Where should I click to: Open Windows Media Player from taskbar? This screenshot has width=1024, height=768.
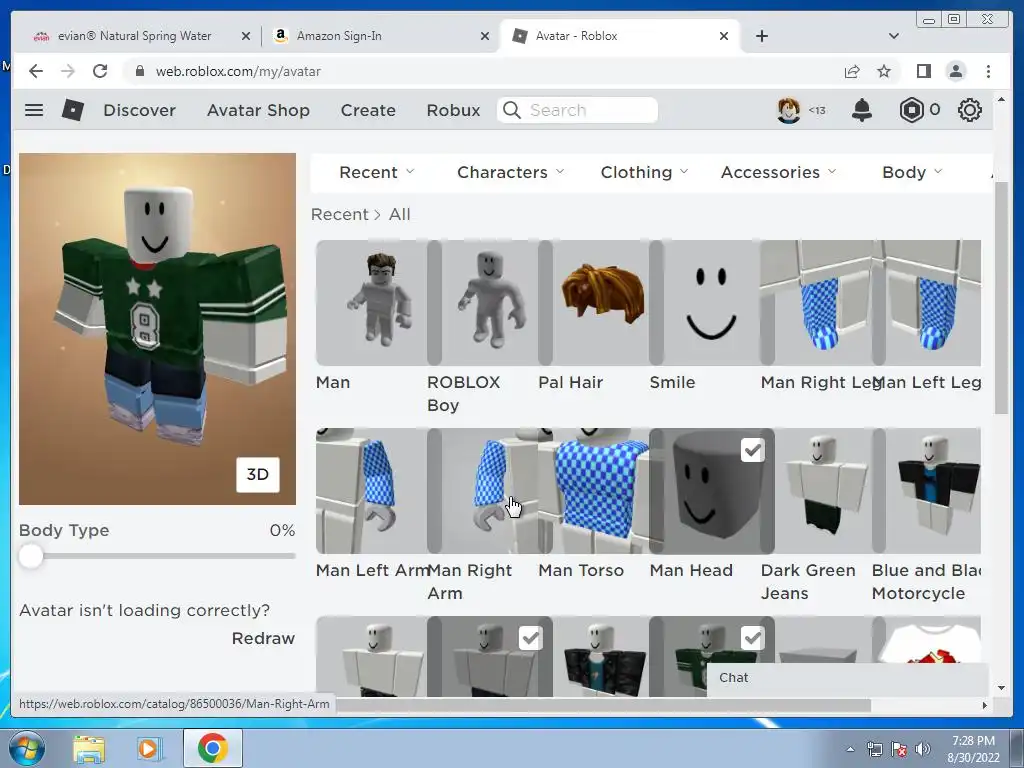coord(148,748)
